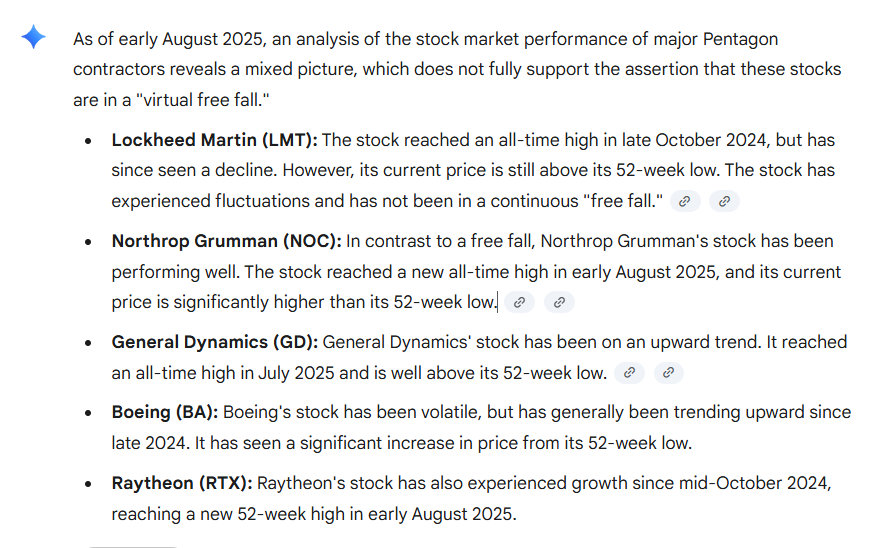Image resolution: width=878 pixels, height=548 pixels.
Task: Open first source link after Northrop Grumman paragraph
Action: (x=519, y=302)
